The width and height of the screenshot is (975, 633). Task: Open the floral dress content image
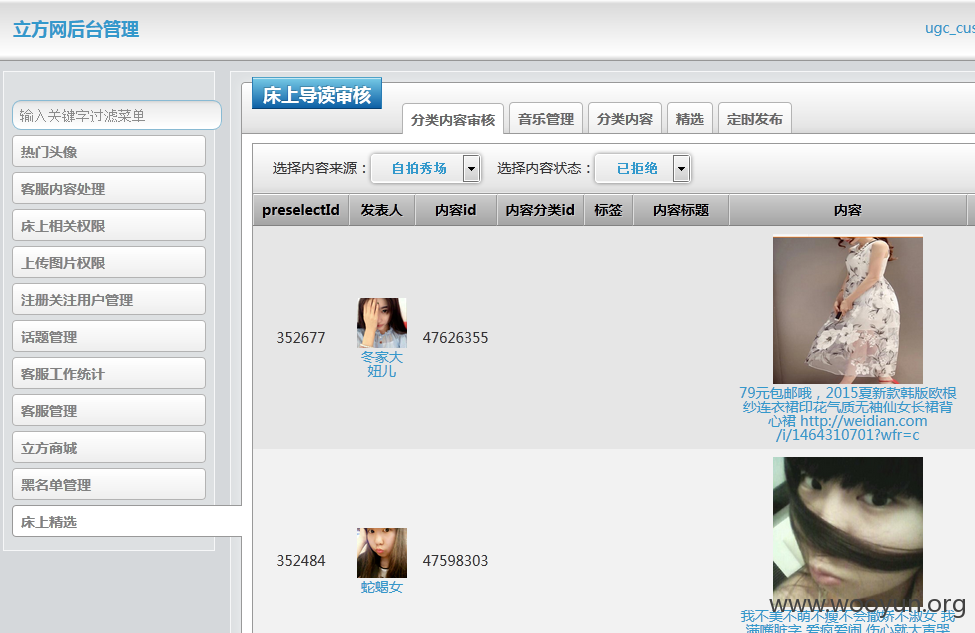tap(848, 310)
